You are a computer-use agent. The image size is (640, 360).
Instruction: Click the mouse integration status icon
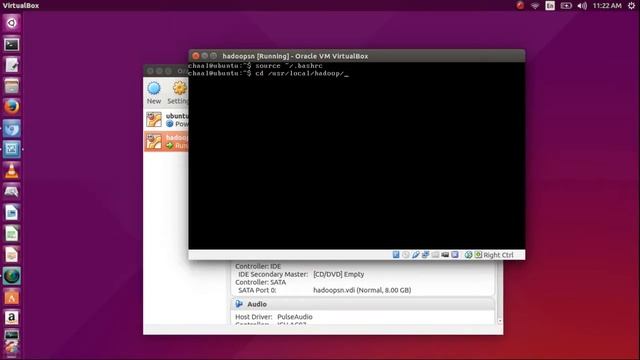coord(468,255)
